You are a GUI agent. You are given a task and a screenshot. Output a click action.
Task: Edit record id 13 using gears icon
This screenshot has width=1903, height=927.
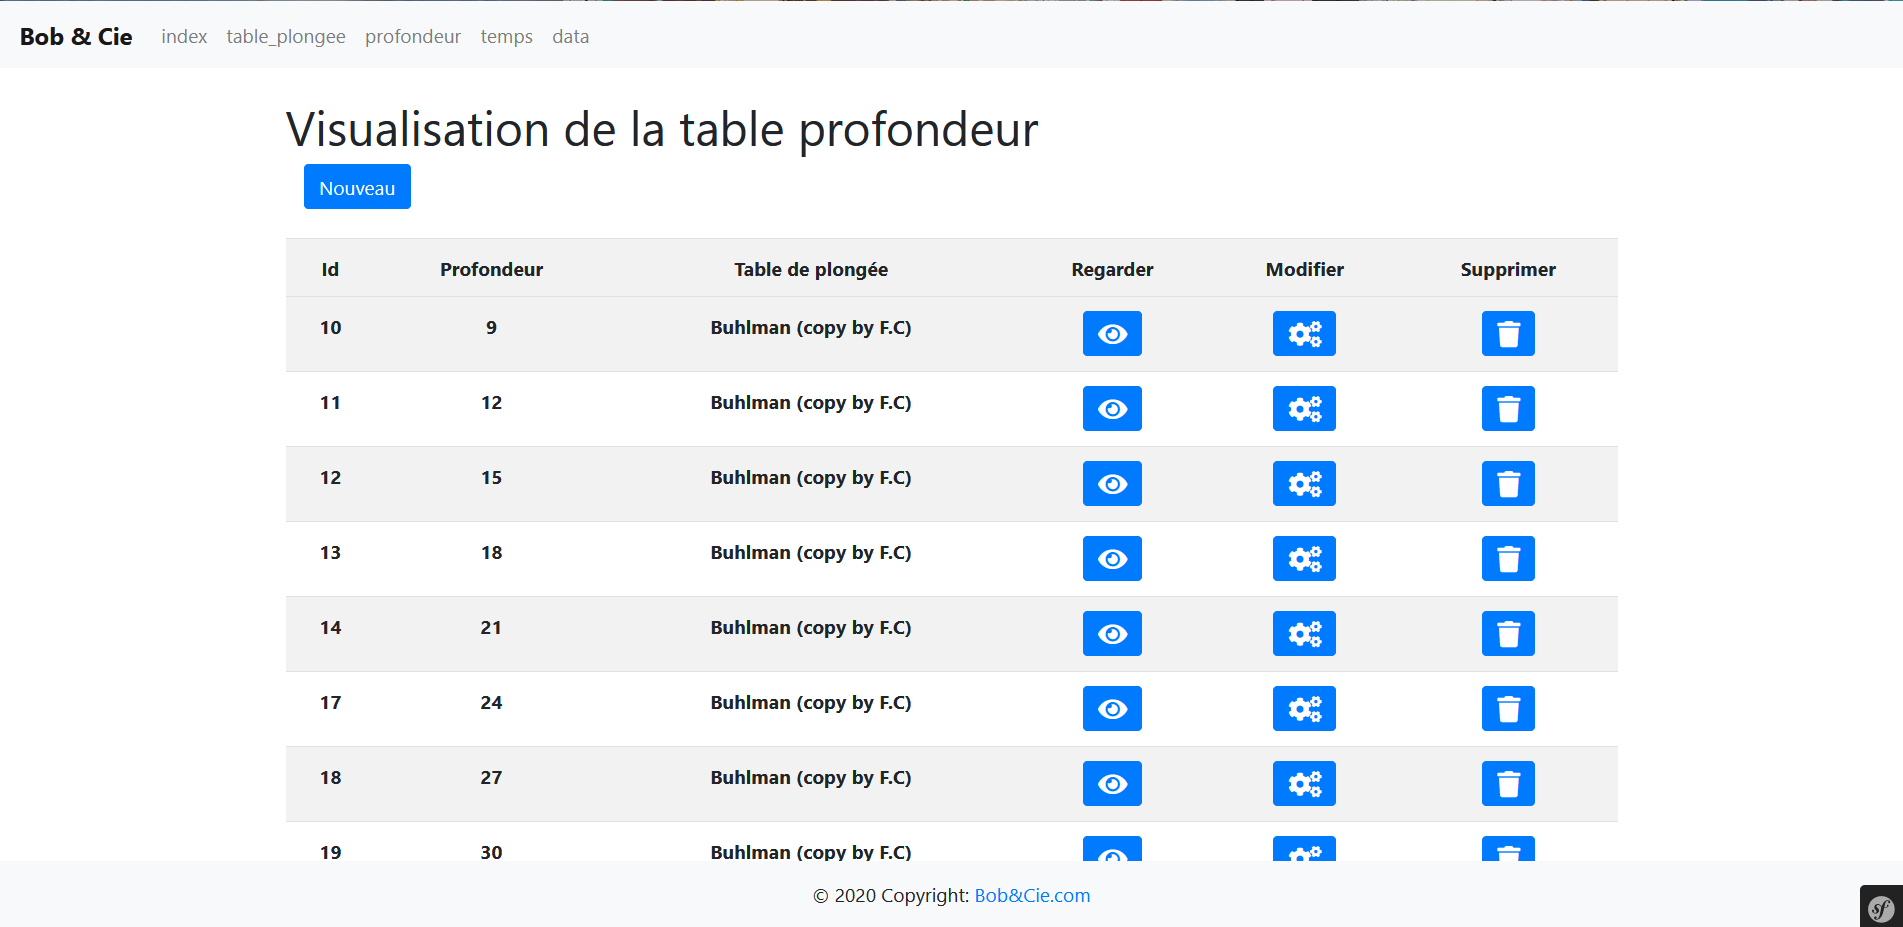[x=1304, y=558]
